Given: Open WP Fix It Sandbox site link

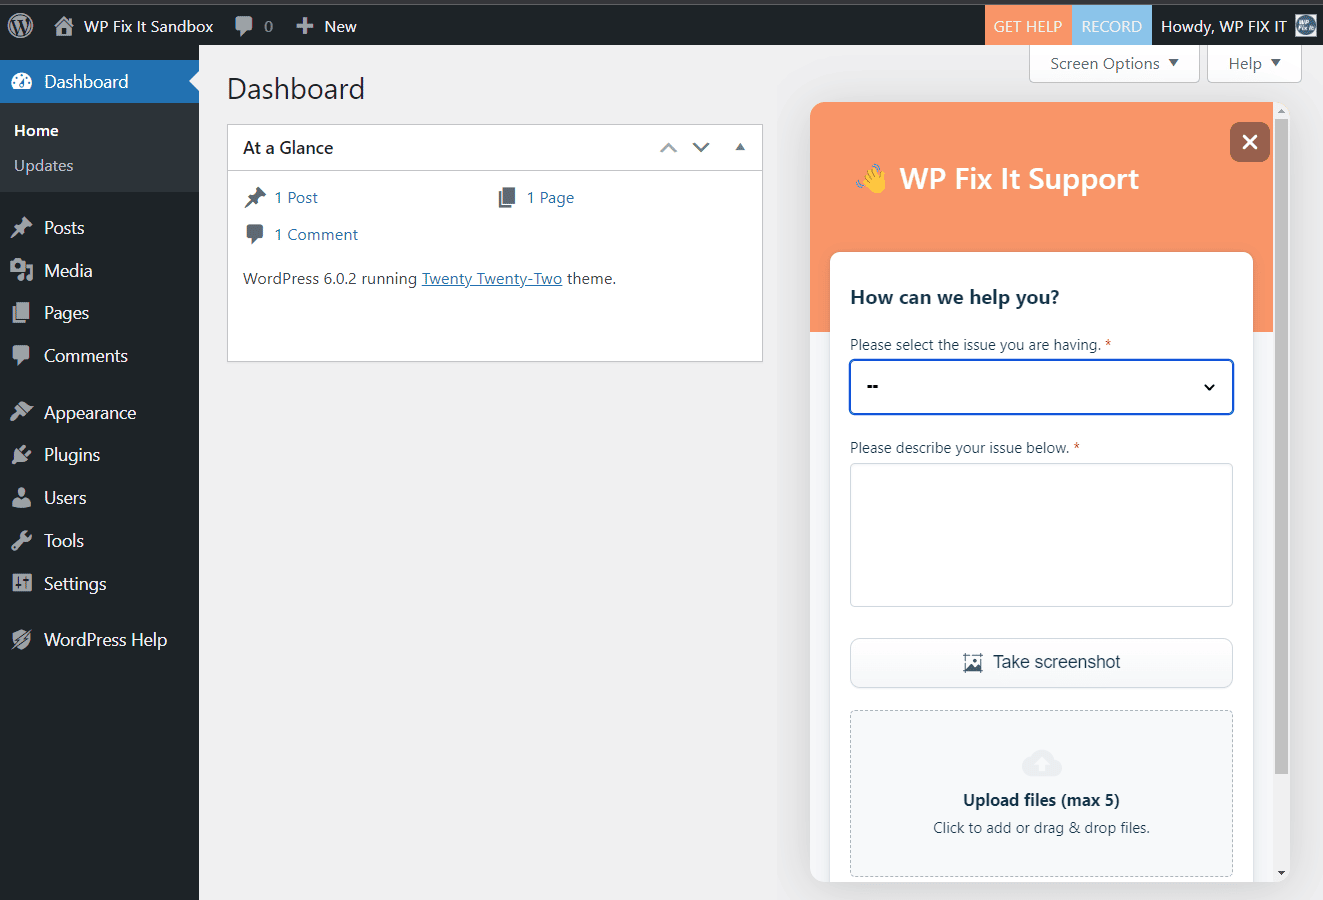Looking at the screenshot, I should click(x=149, y=26).
